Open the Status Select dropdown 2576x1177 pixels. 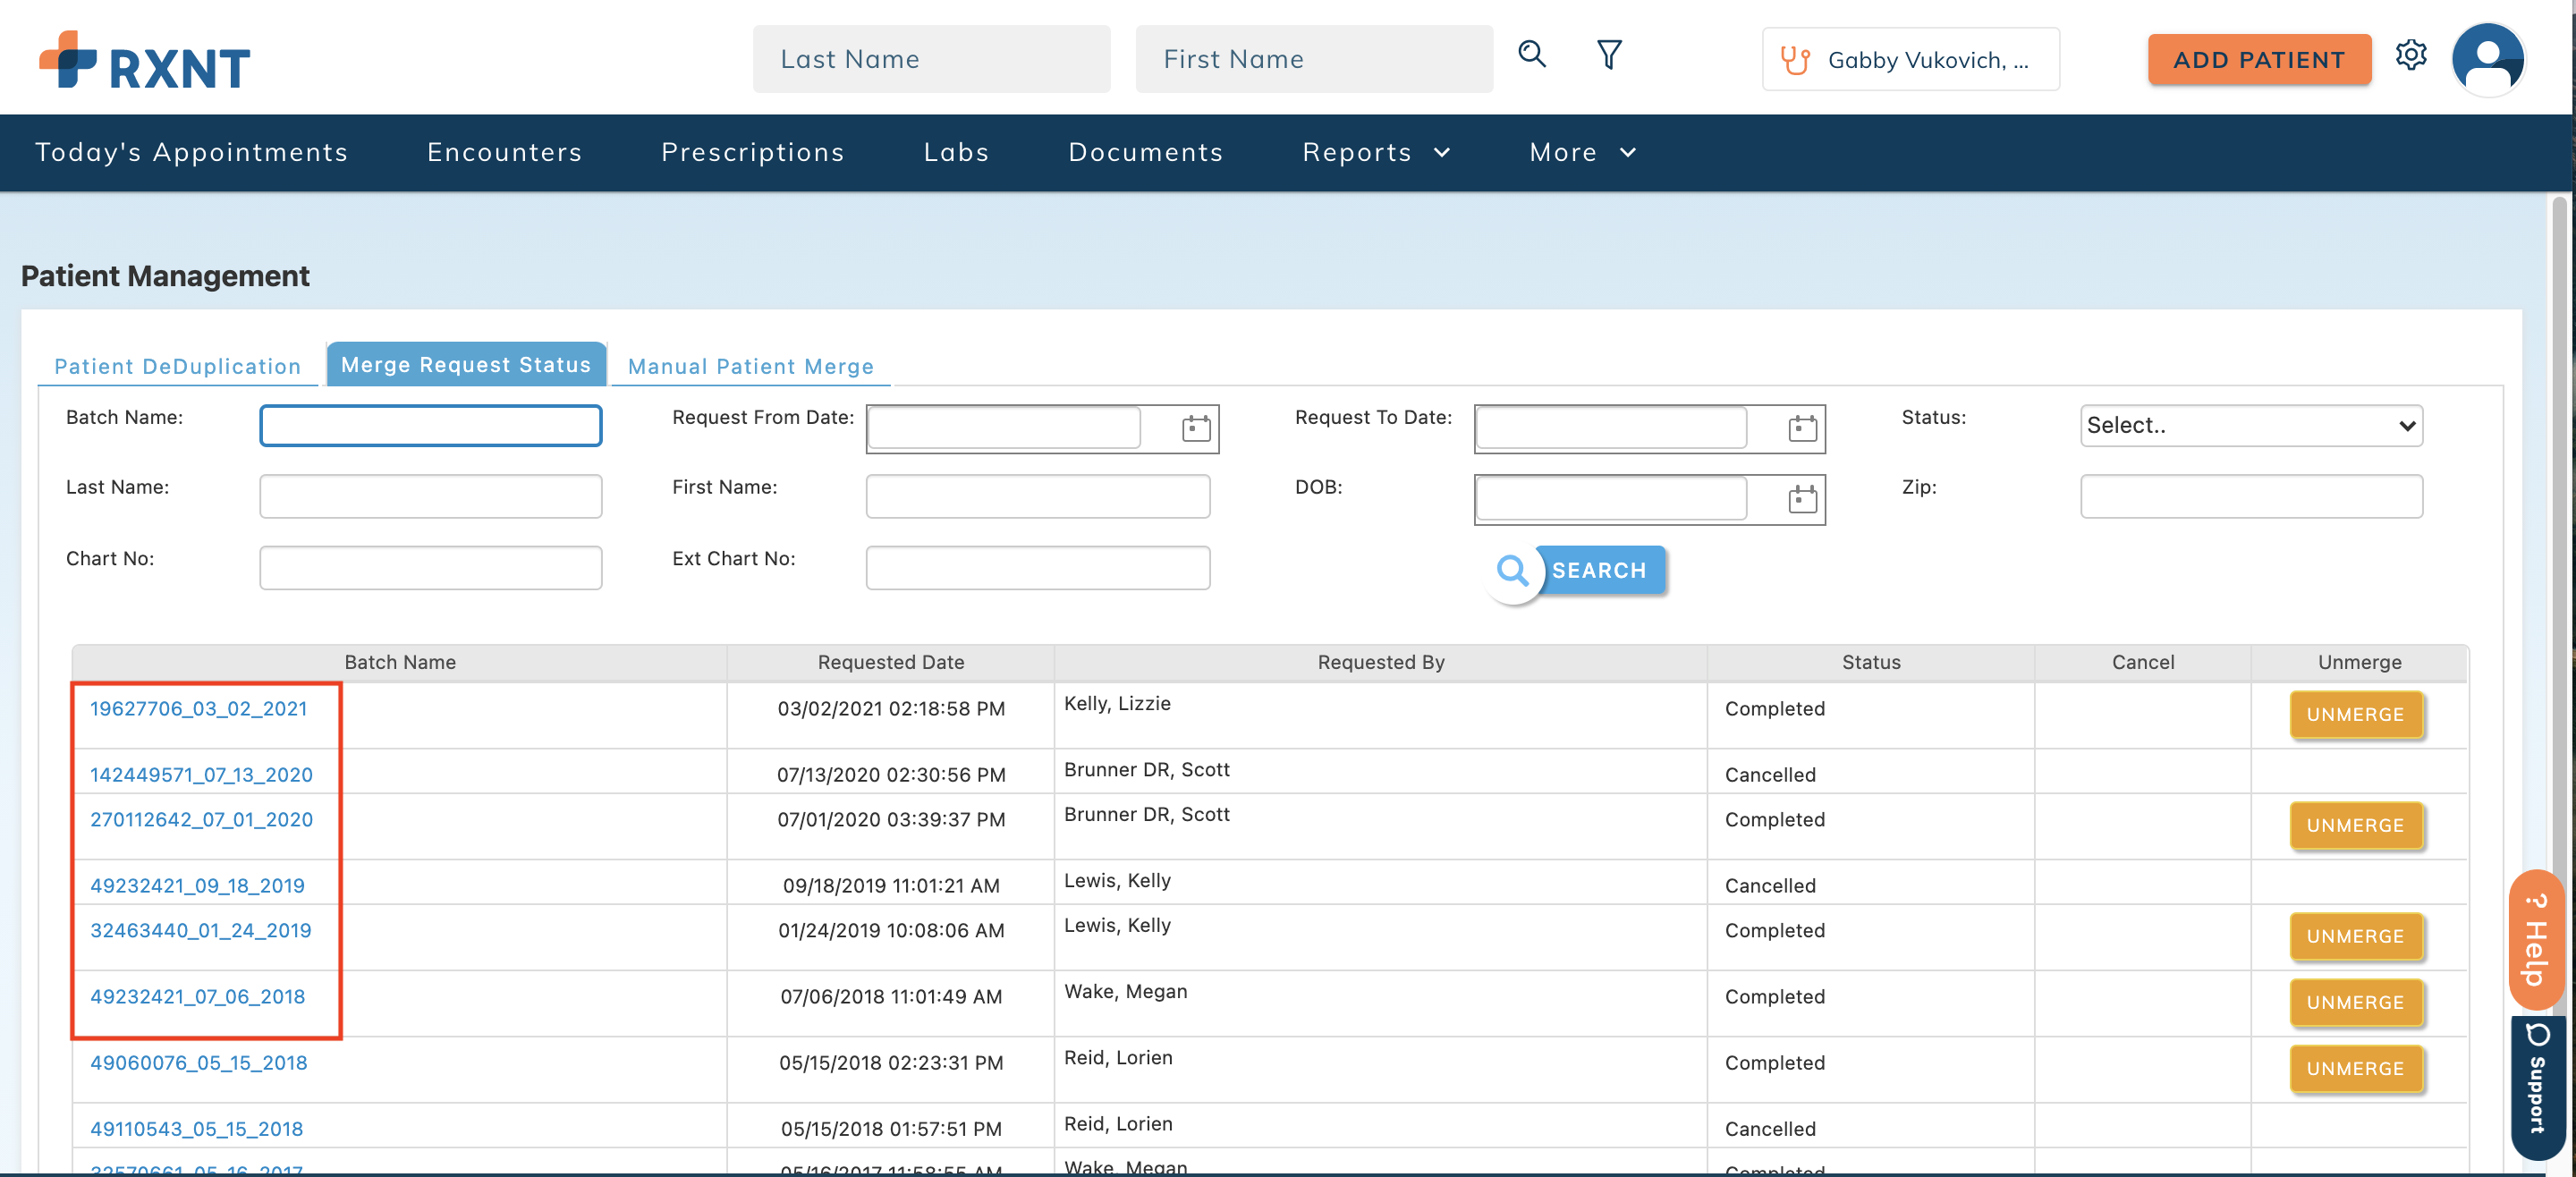(x=2250, y=425)
